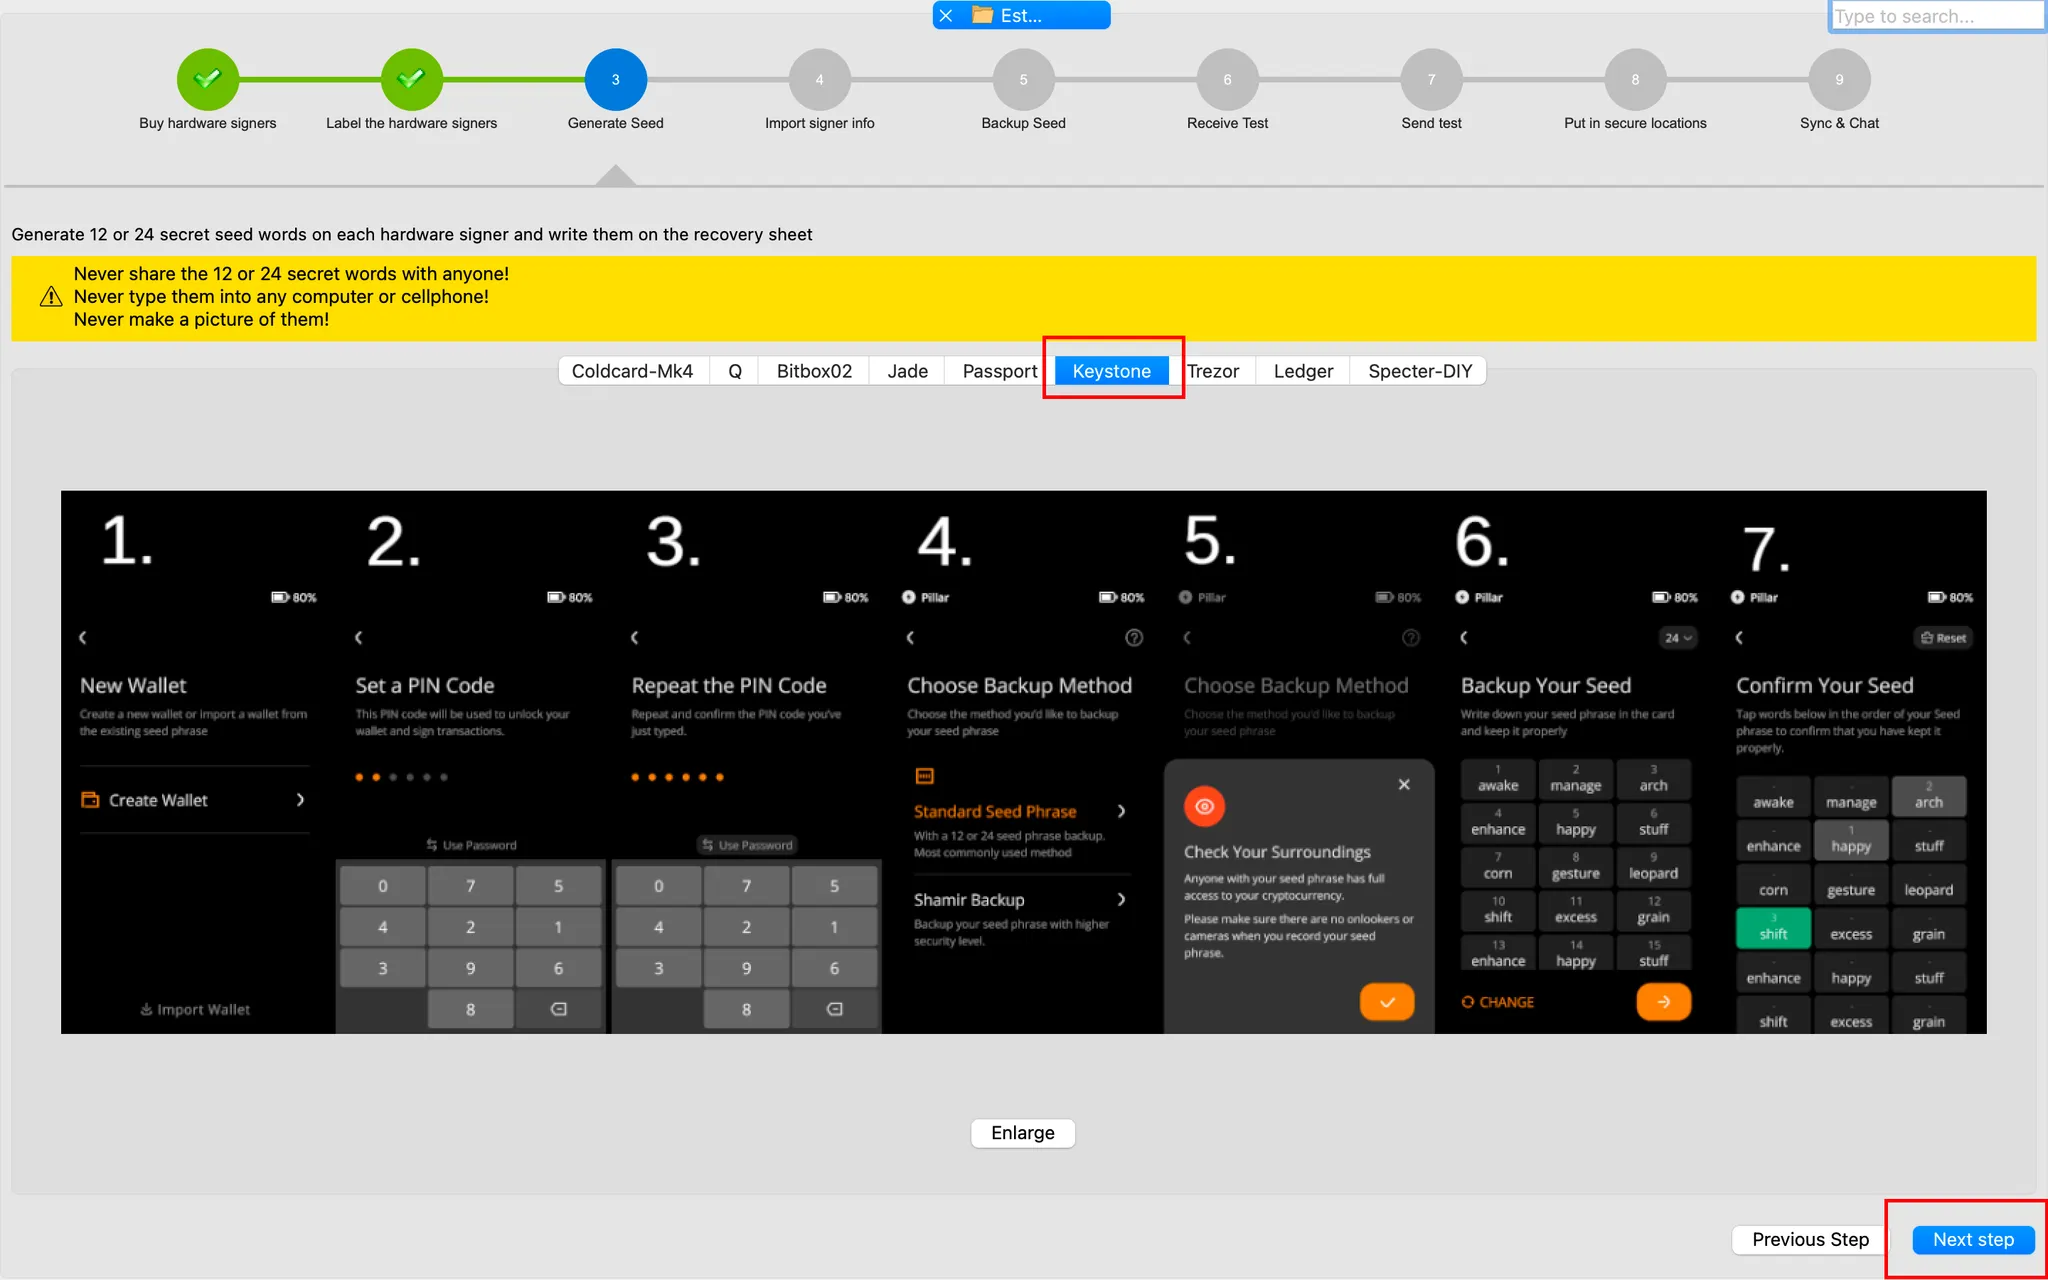This screenshot has height=1280, width=2048.
Task: Switch to the Ledger tab
Action: [x=1303, y=371]
